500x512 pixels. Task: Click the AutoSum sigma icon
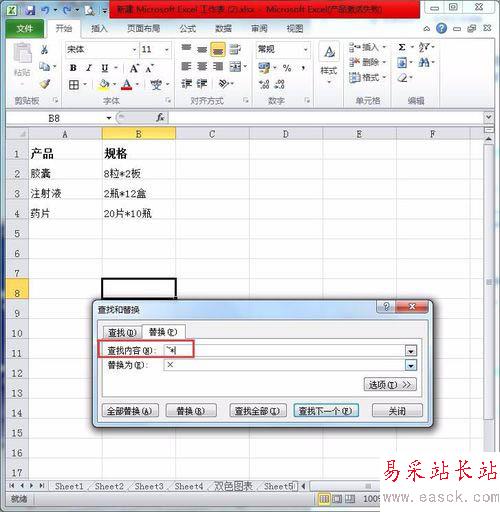pyautogui.click(x=402, y=47)
